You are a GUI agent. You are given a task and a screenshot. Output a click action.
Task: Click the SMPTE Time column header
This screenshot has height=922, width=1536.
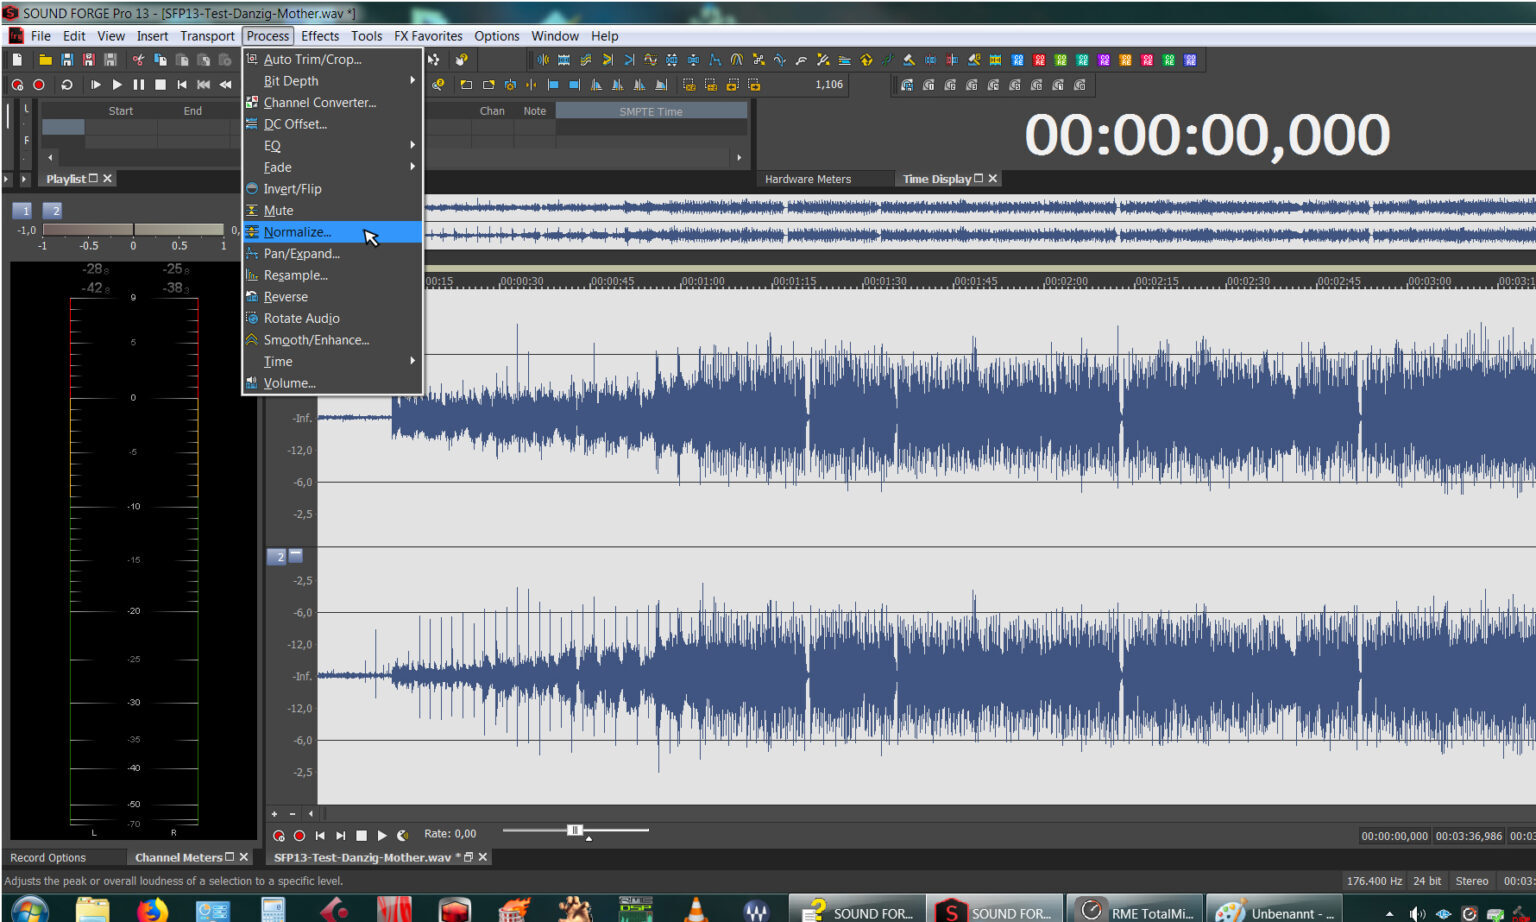pos(651,111)
